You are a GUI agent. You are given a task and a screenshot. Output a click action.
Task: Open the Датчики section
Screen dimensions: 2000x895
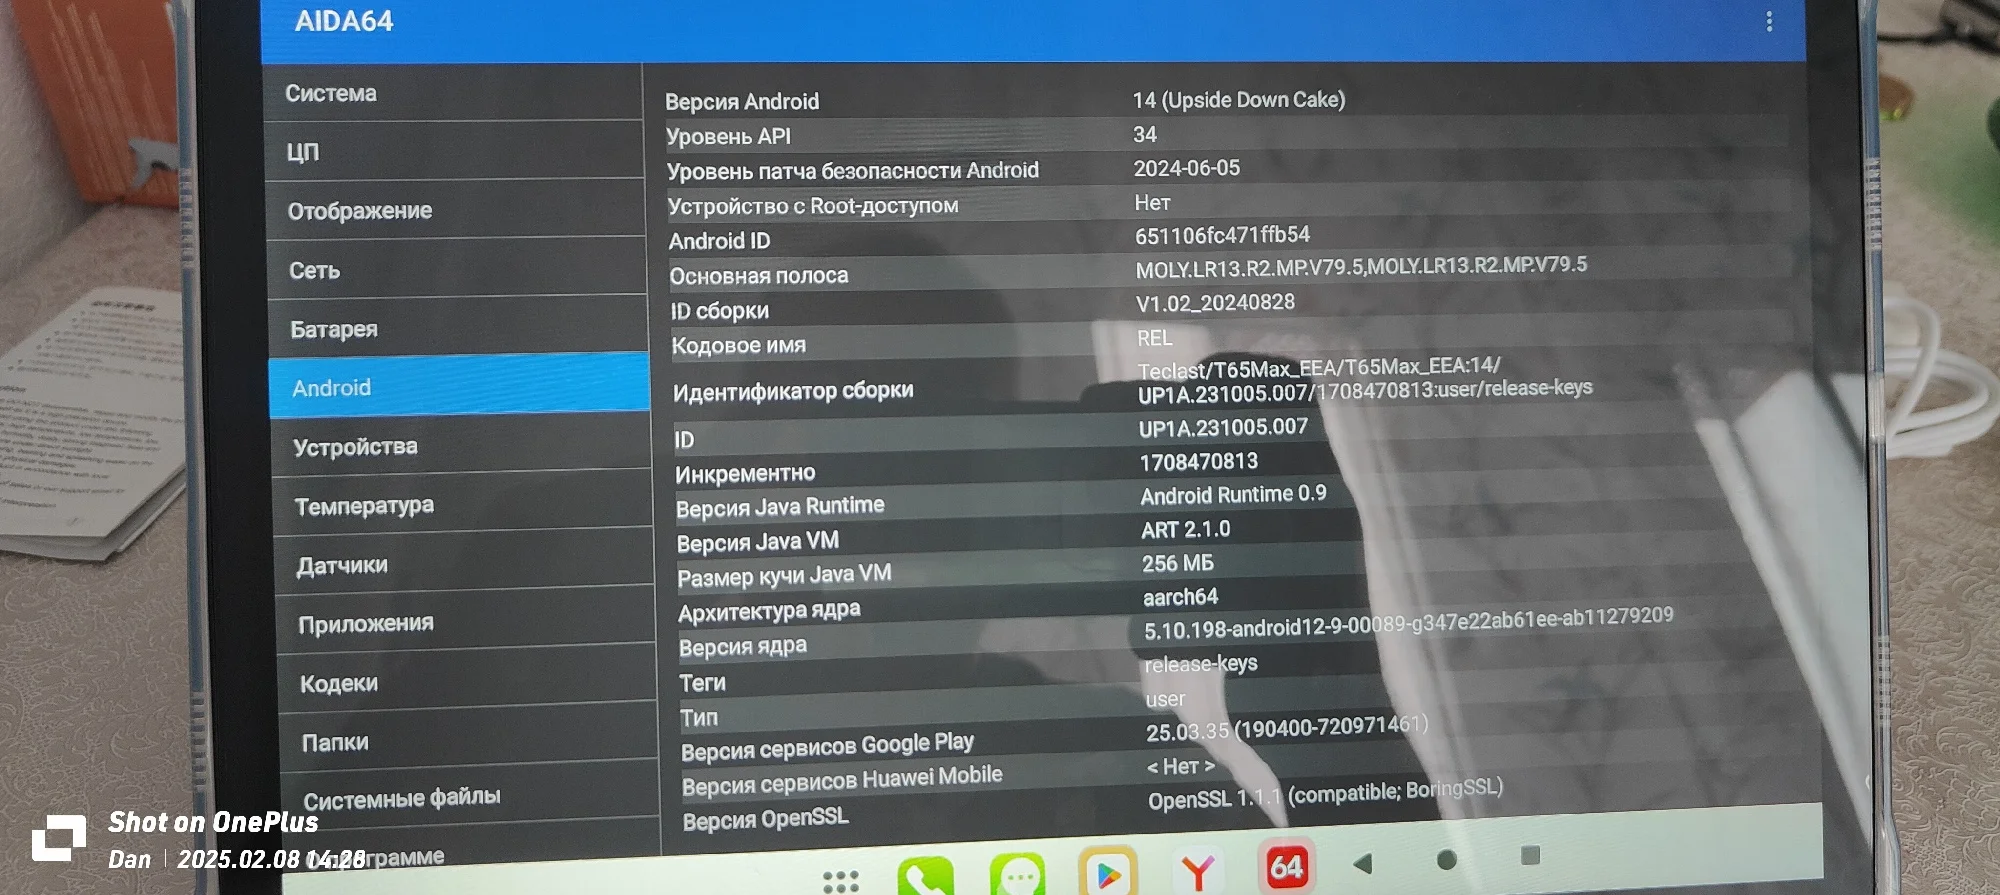(x=464, y=564)
